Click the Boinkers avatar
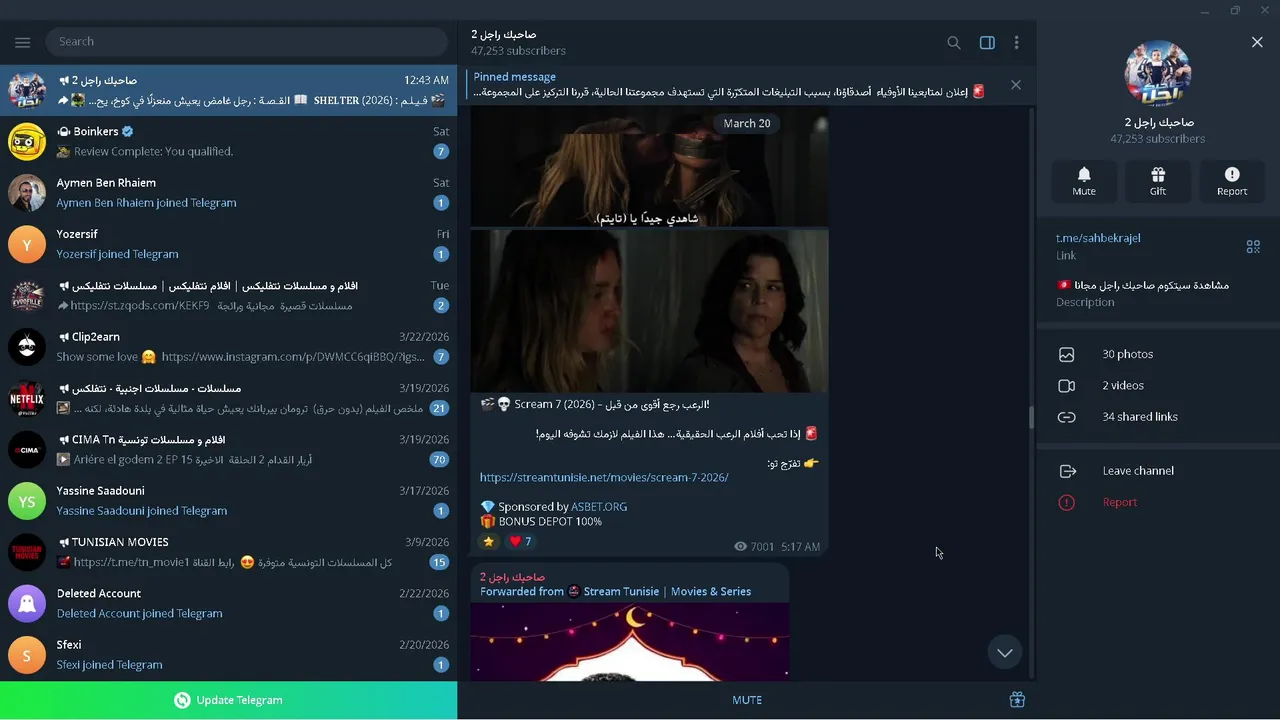The height and width of the screenshot is (720, 1280). 27,142
